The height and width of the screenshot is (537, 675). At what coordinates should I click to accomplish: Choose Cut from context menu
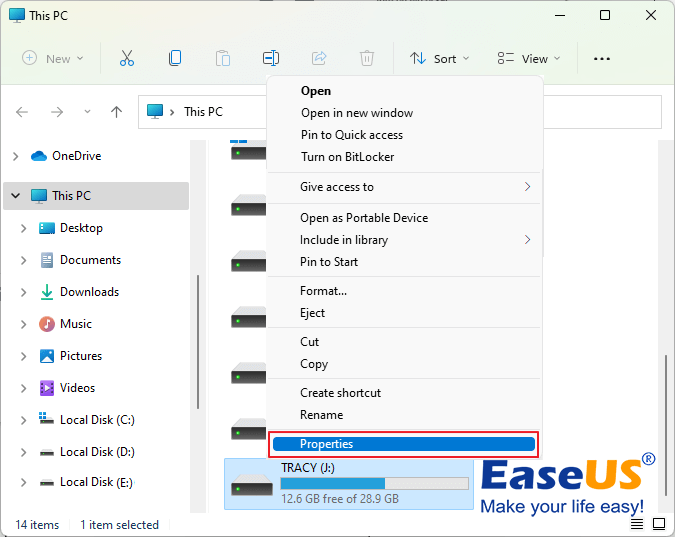[x=404, y=342]
